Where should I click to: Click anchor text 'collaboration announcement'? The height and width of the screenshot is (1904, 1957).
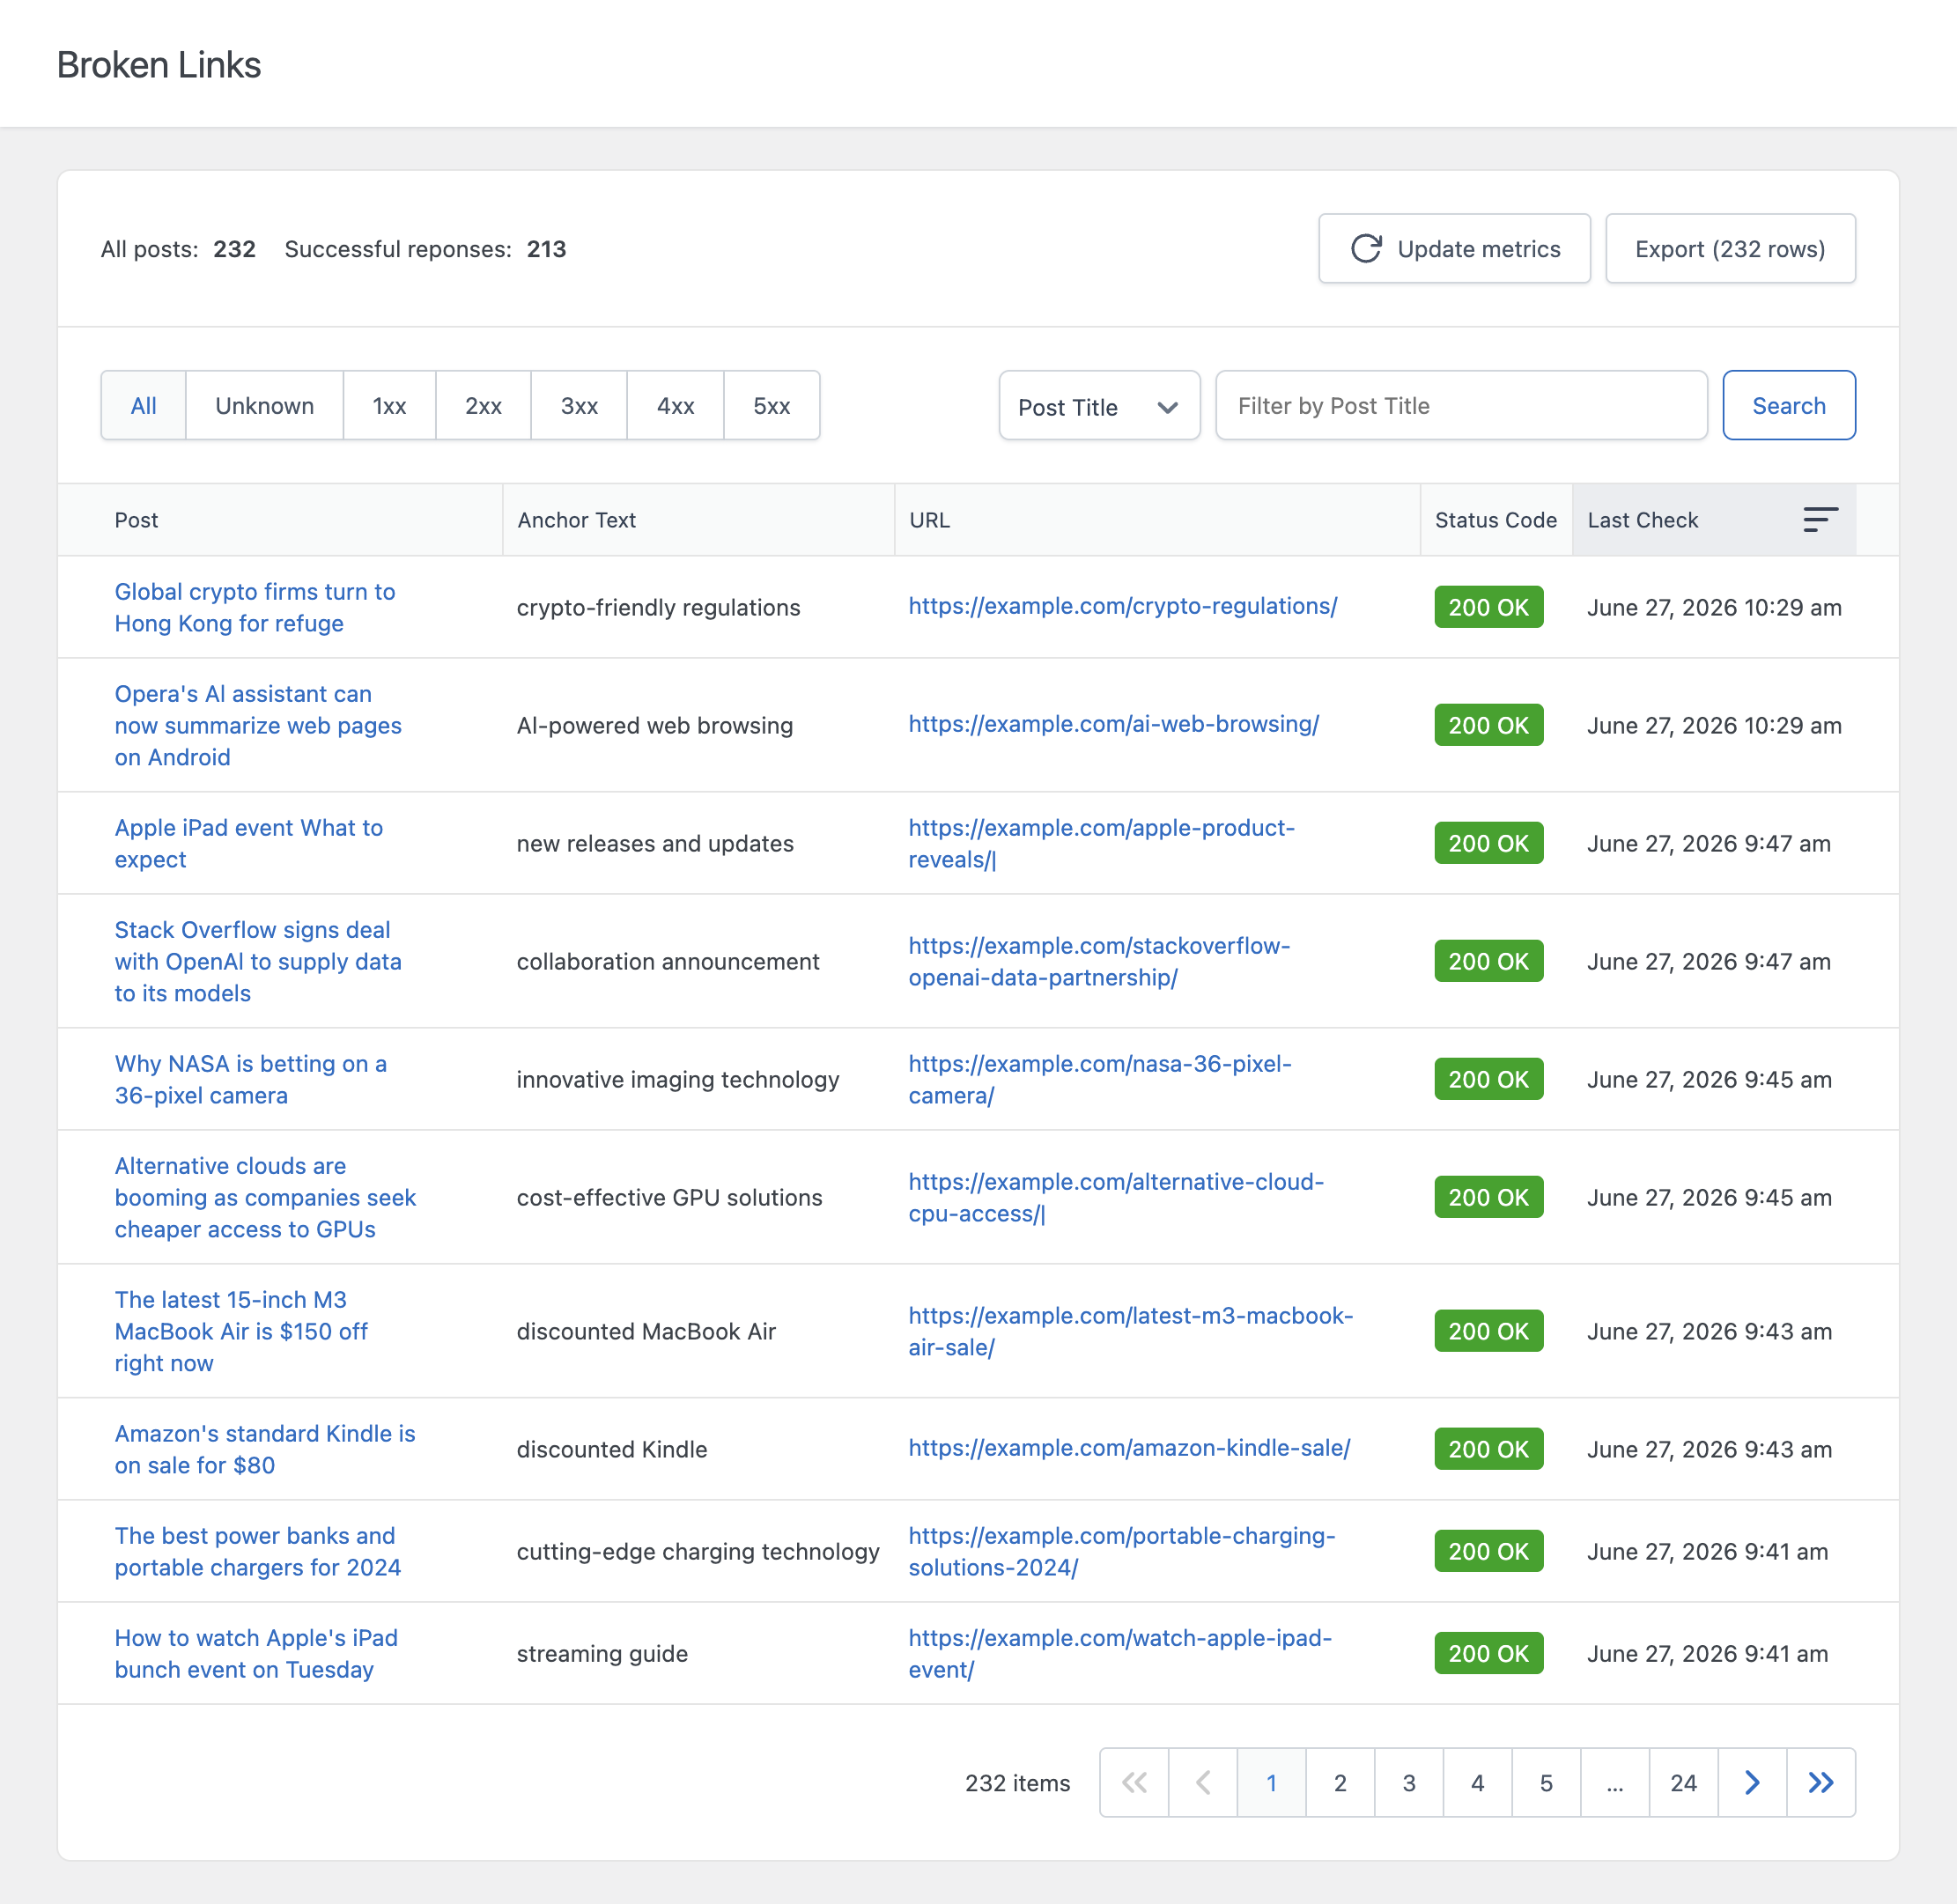[668, 961]
